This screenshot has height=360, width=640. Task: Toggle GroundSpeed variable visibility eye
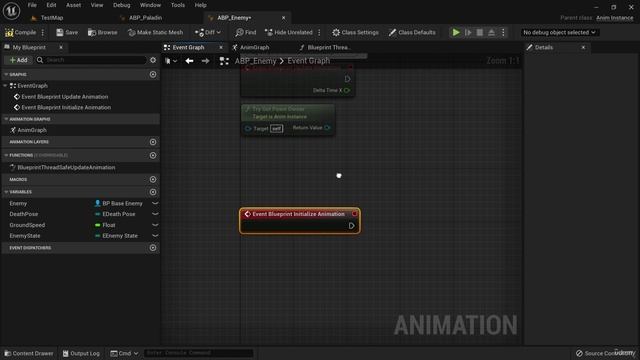155,225
